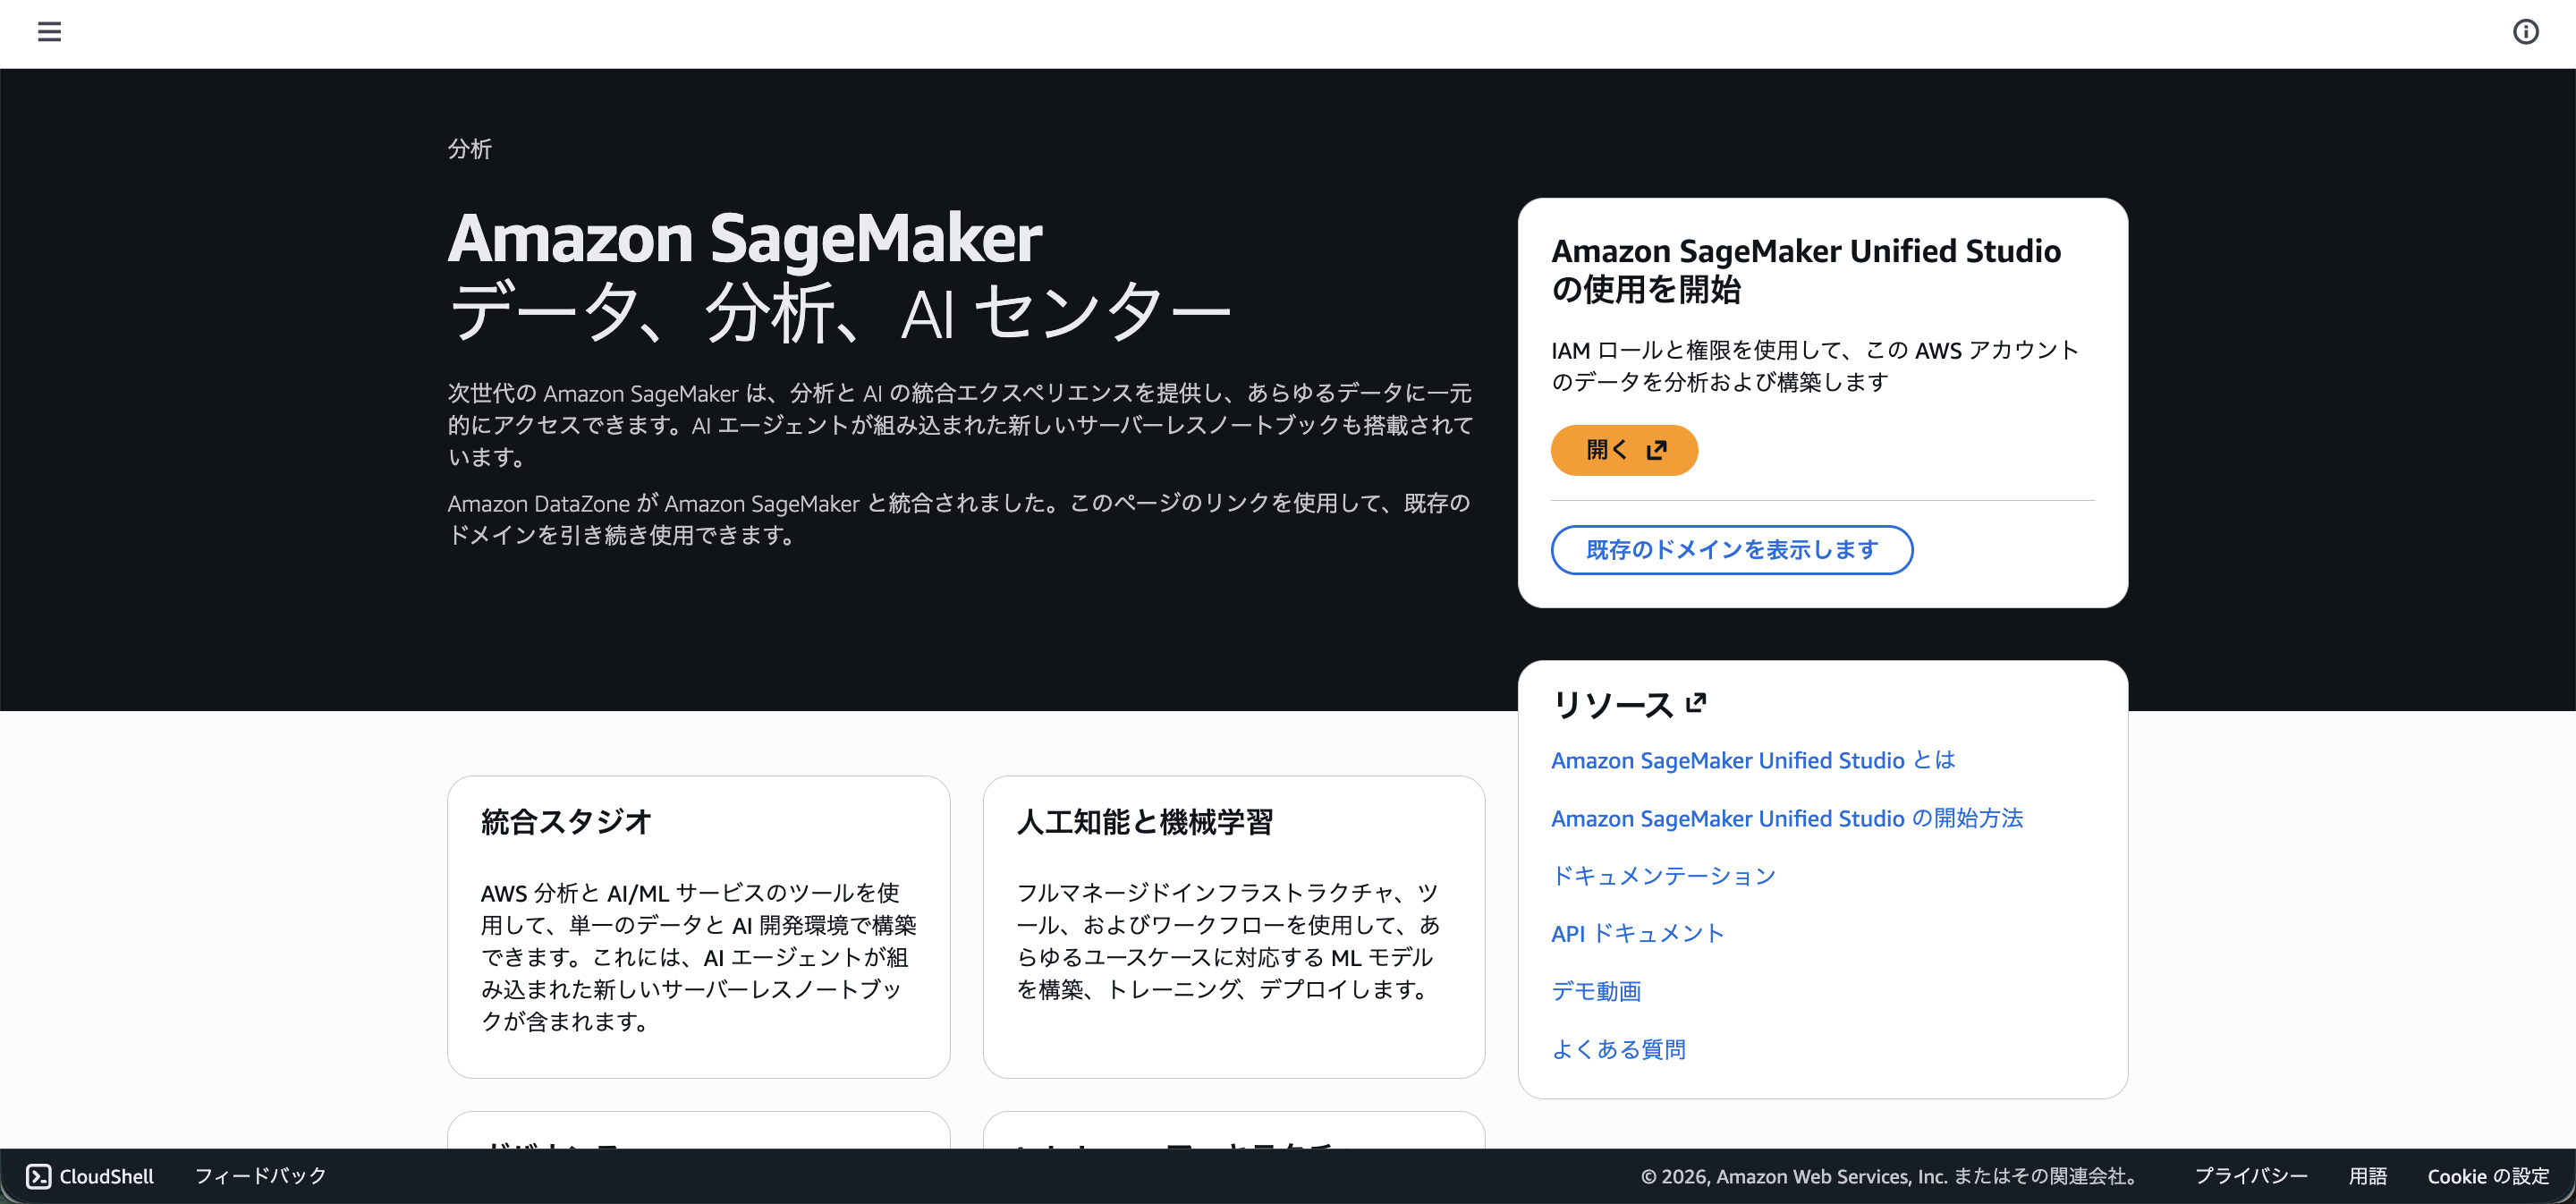Open the hamburger navigation menu
This screenshot has width=2576, height=1204.
[49, 32]
